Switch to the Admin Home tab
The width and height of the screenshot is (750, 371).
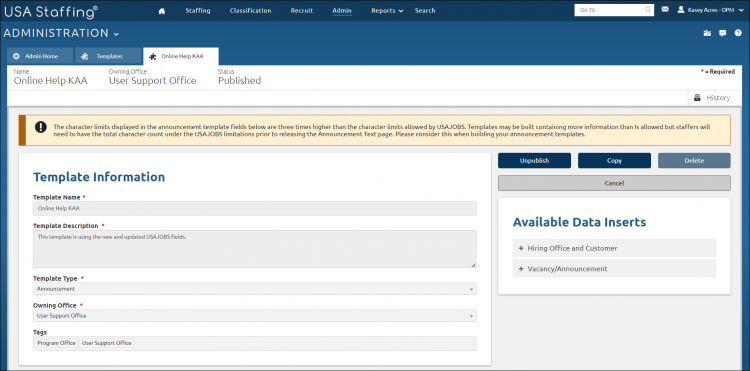click(40, 56)
